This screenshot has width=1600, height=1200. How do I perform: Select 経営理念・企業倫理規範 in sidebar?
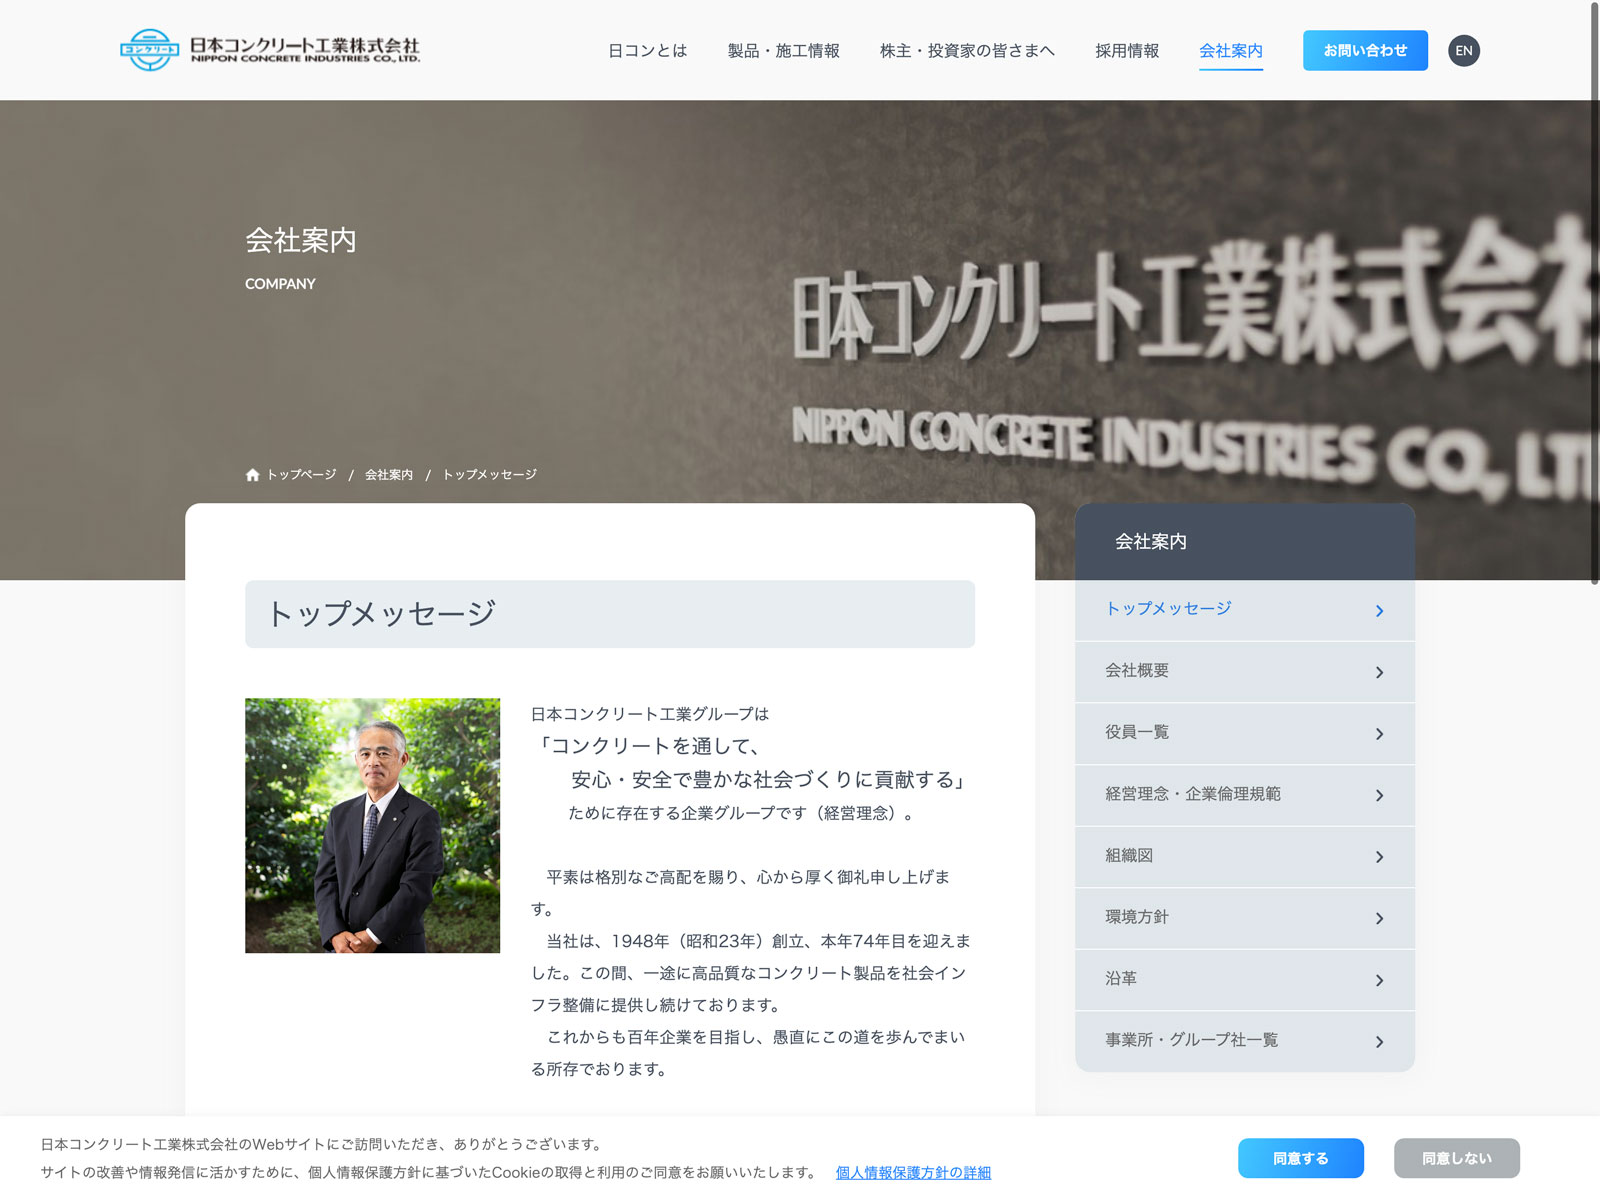click(x=1192, y=794)
